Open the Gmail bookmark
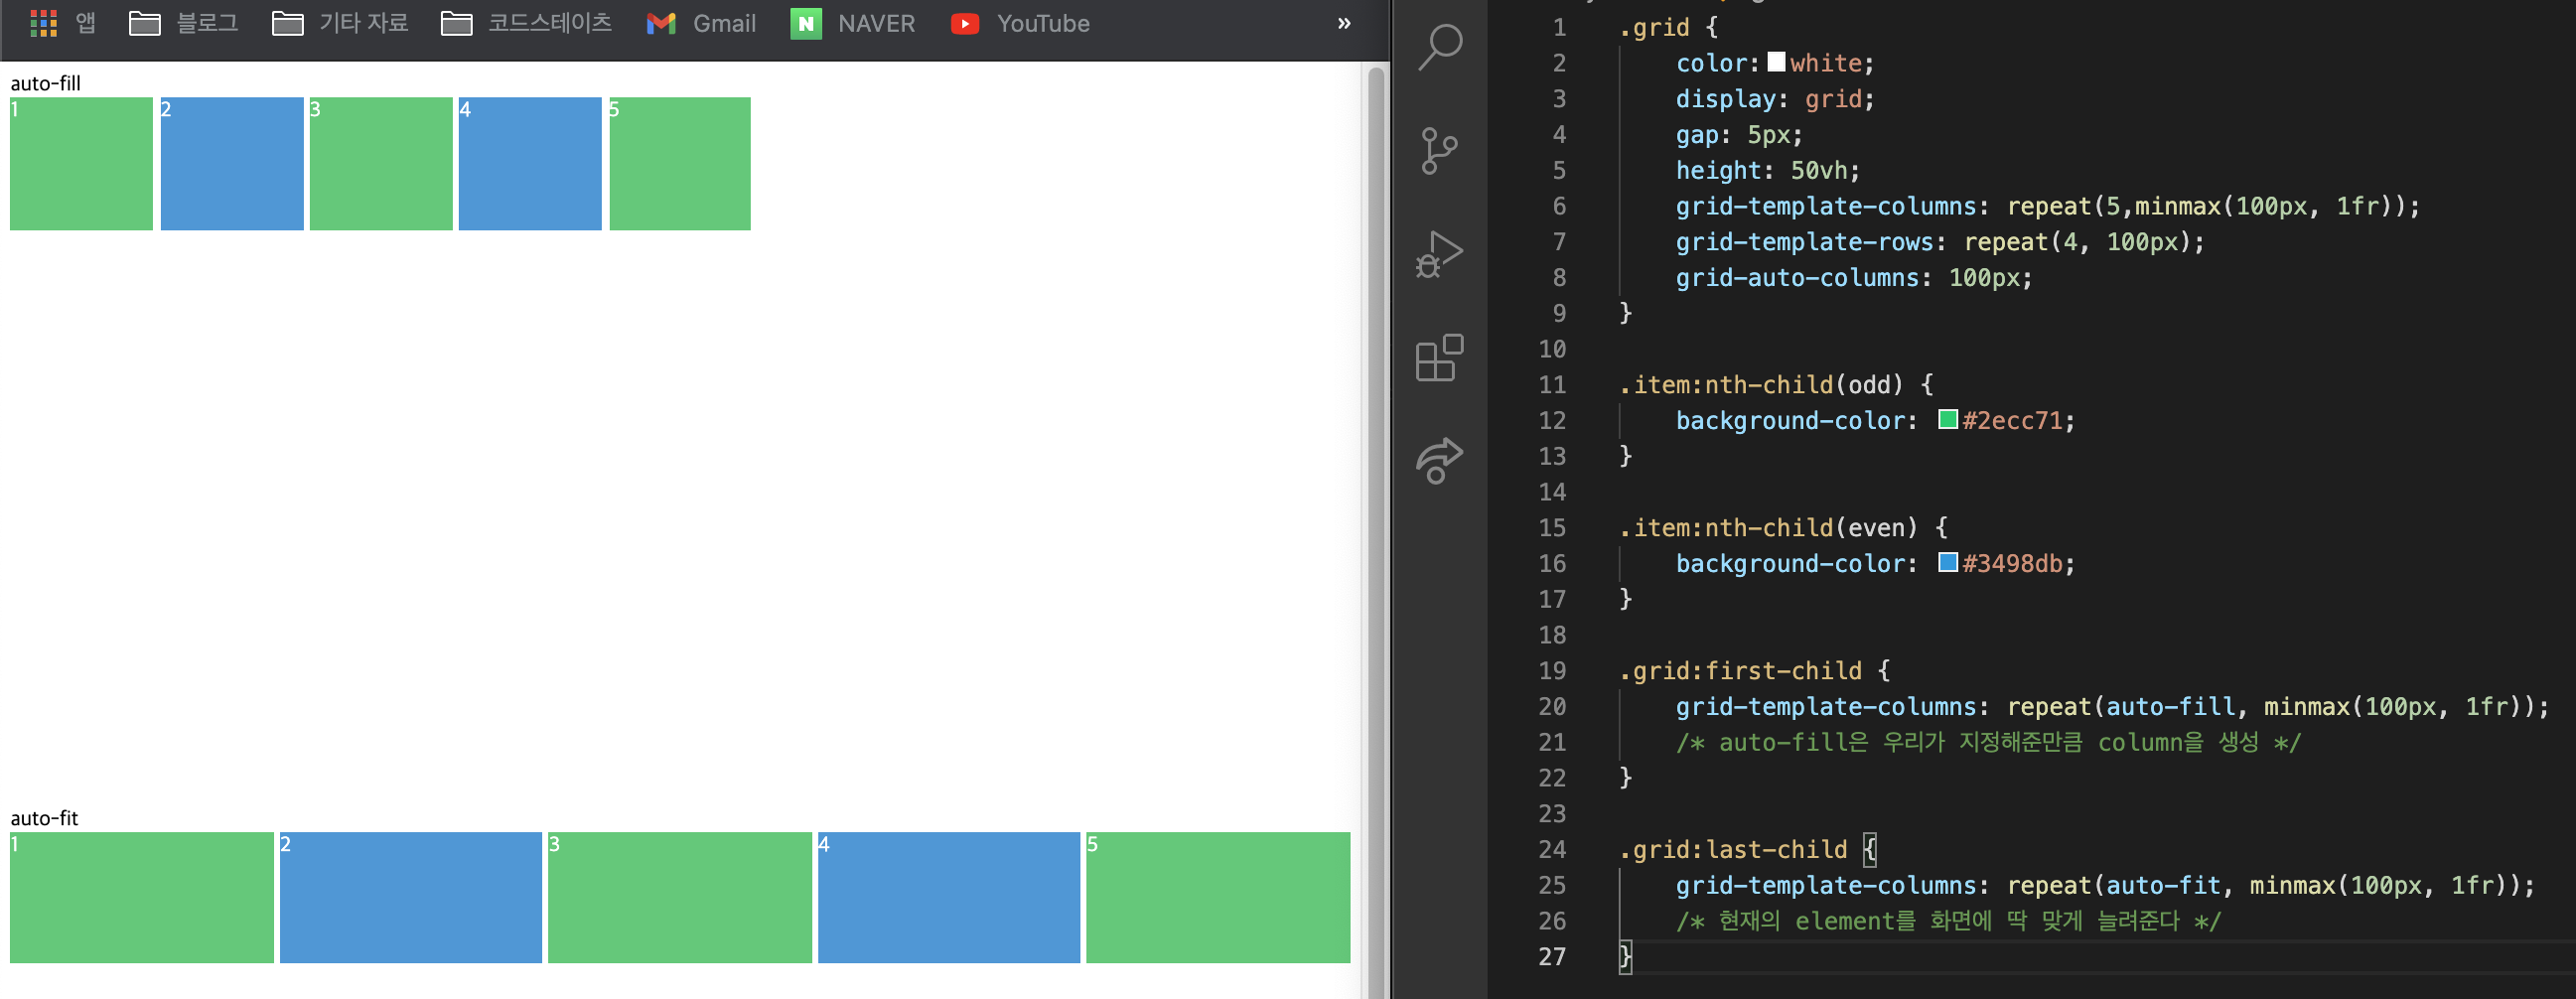The width and height of the screenshot is (2576, 999). tap(701, 23)
